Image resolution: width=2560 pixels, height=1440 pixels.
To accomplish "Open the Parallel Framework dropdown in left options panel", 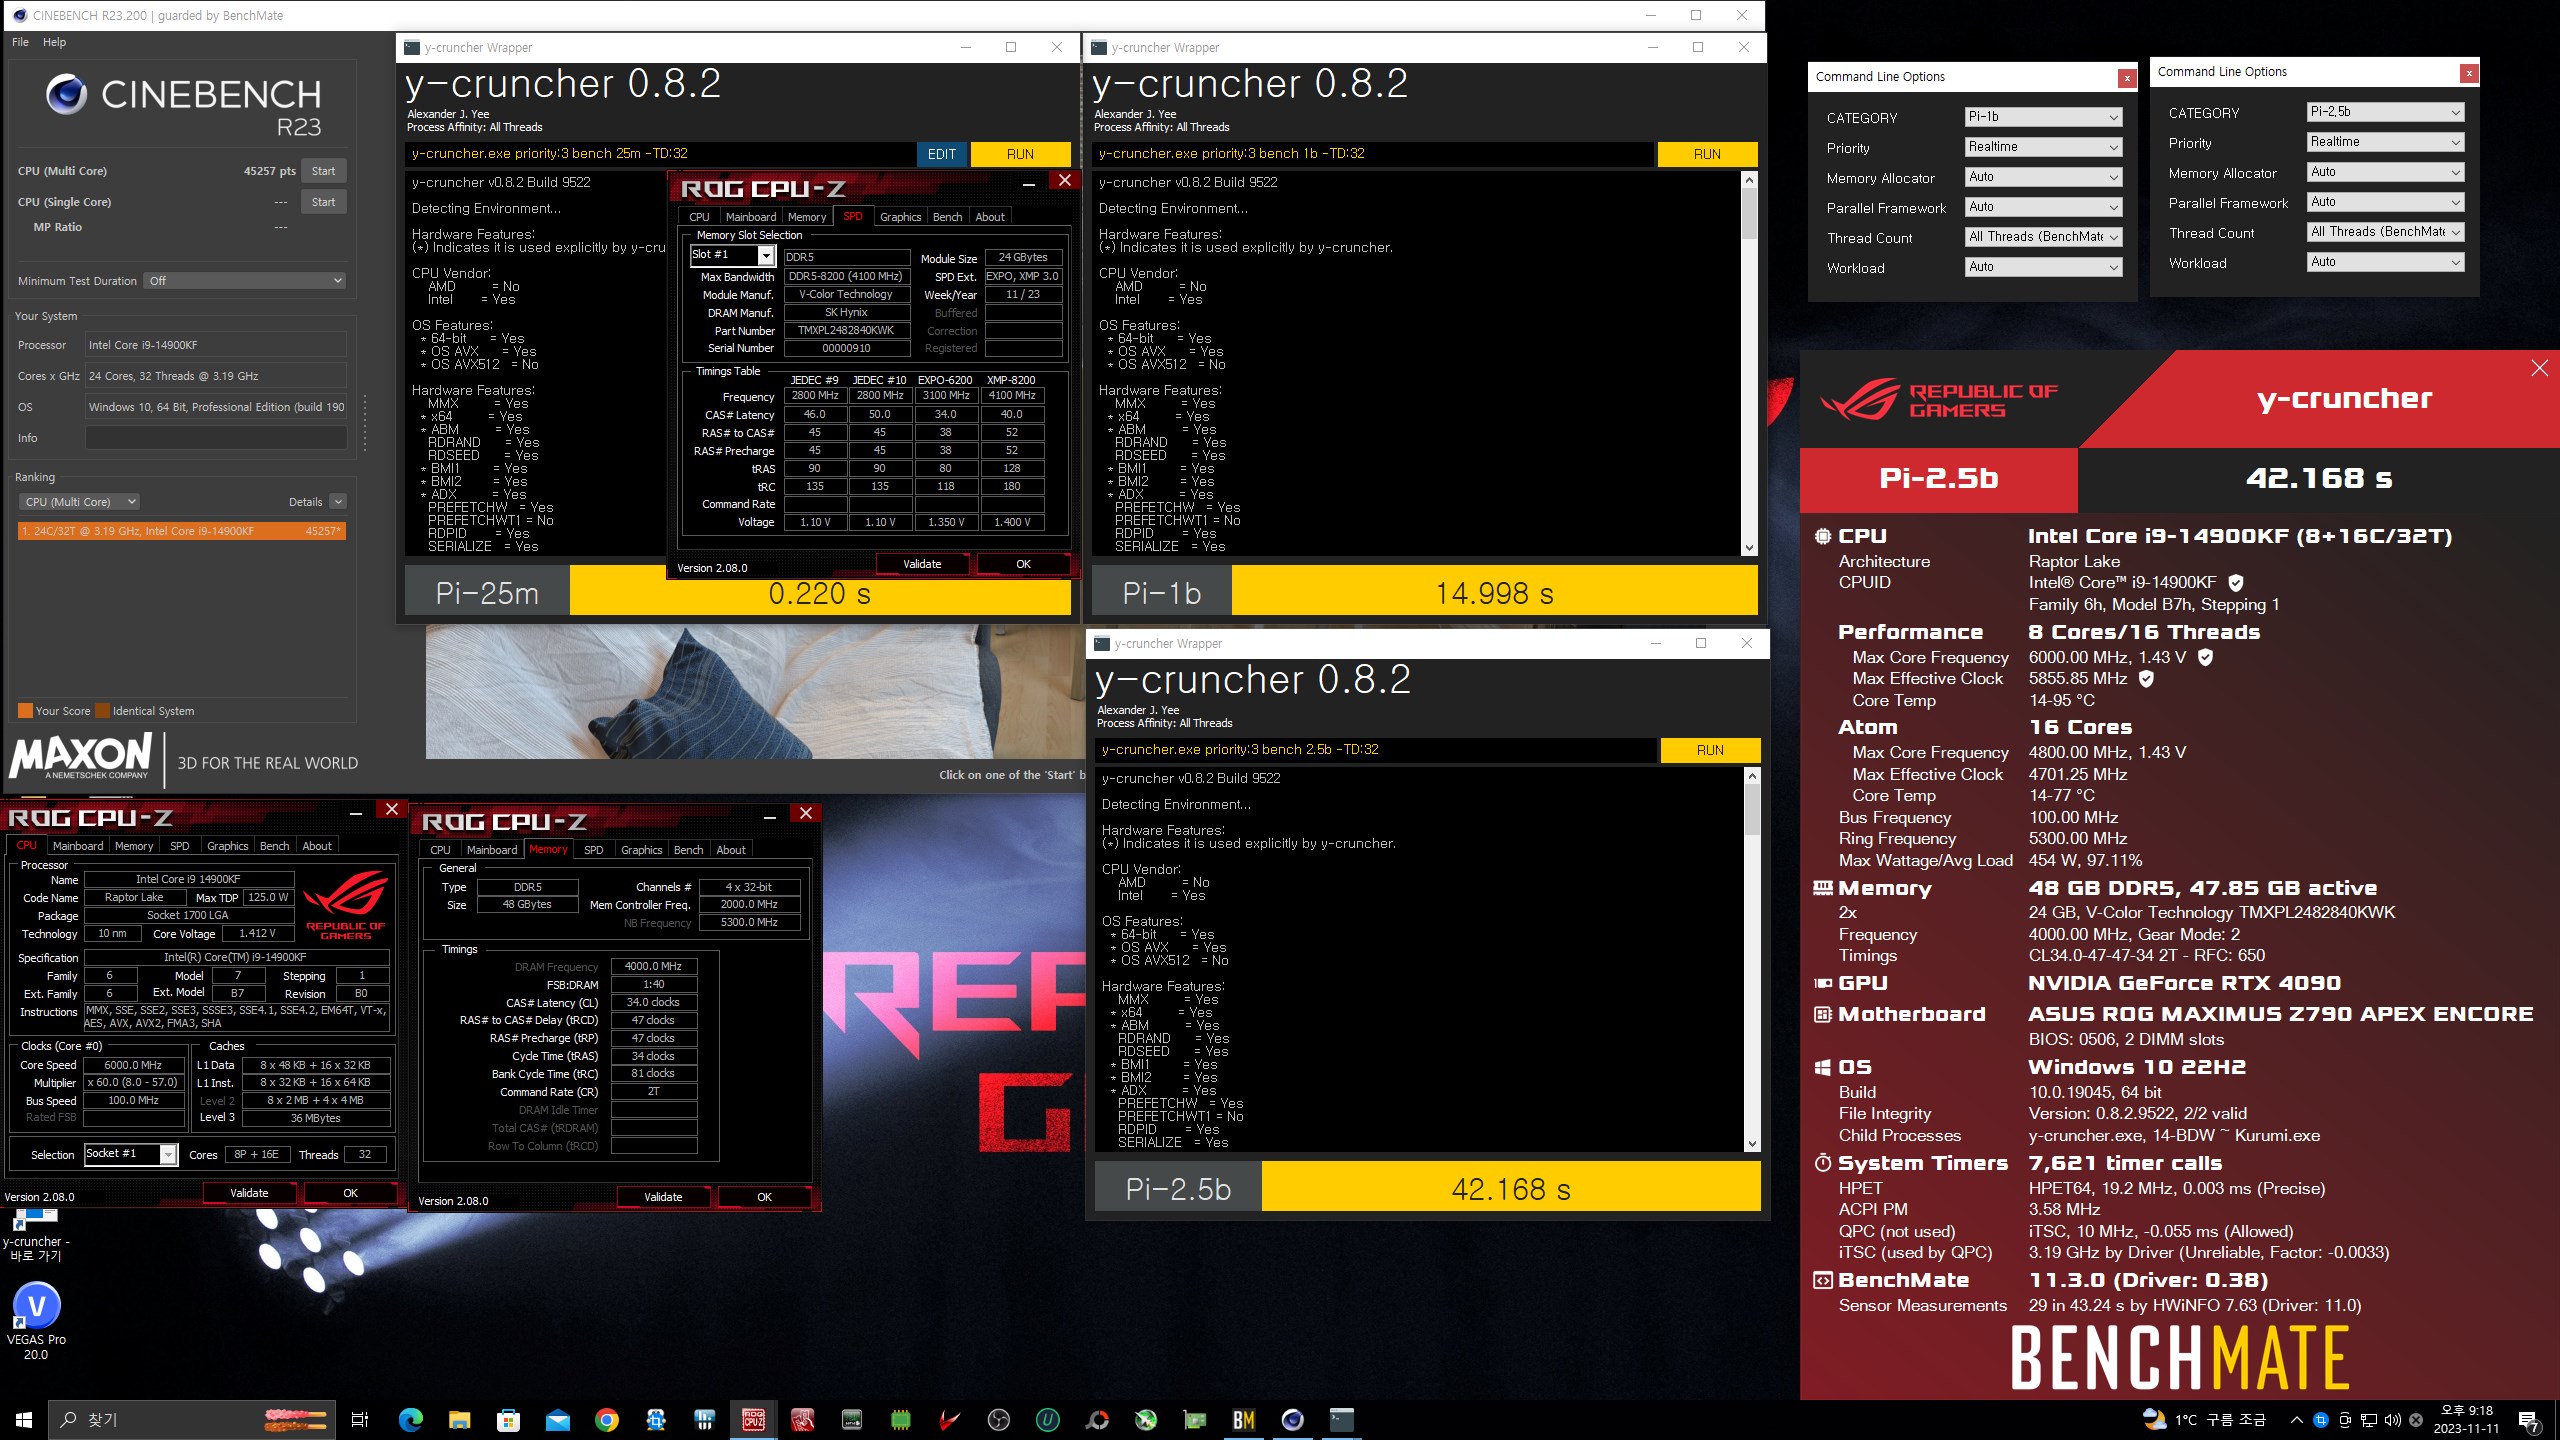I will click(2043, 207).
